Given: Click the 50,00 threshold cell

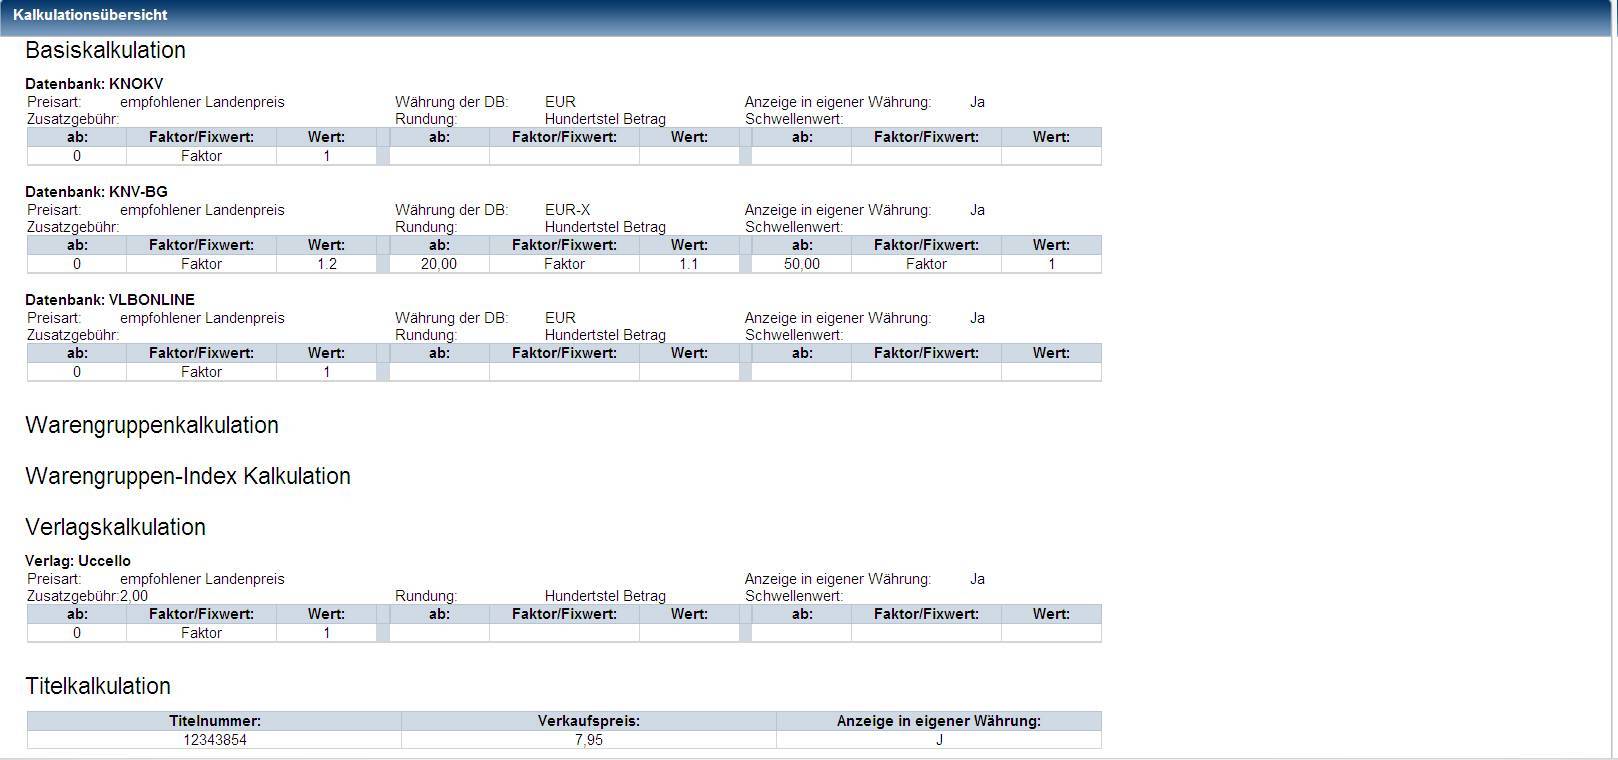Looking at the screenshot, I should (802, 264).
